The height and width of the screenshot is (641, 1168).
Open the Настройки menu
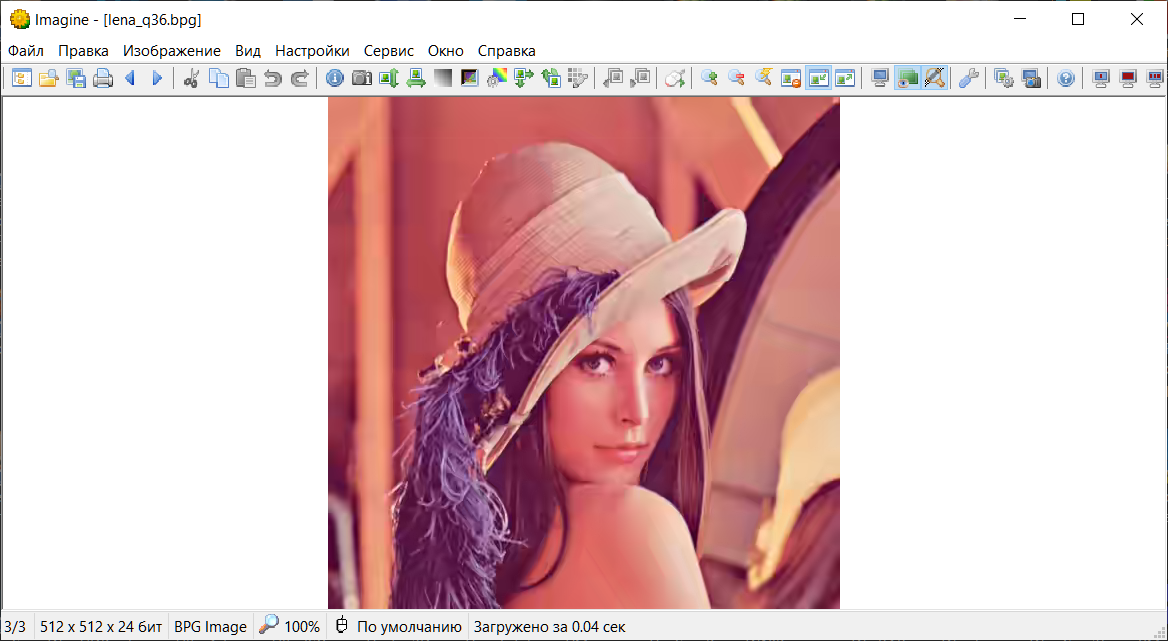312,51
